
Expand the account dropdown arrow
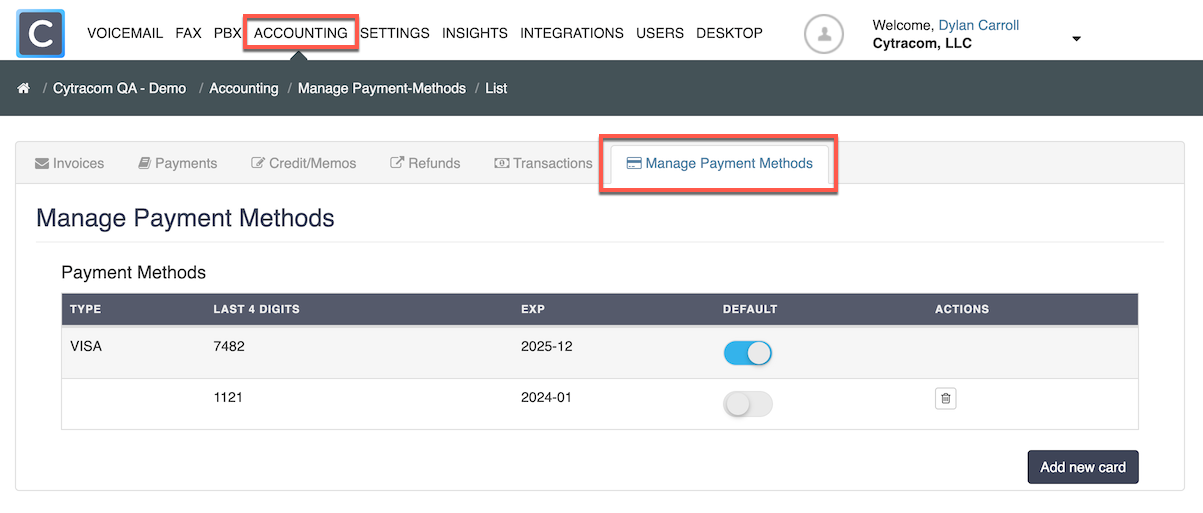1076,39
